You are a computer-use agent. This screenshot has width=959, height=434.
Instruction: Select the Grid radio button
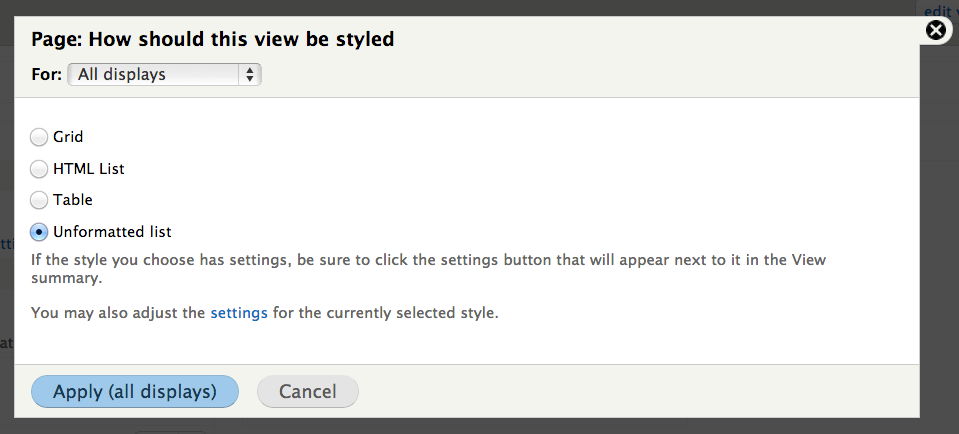(x=39, y=137)
